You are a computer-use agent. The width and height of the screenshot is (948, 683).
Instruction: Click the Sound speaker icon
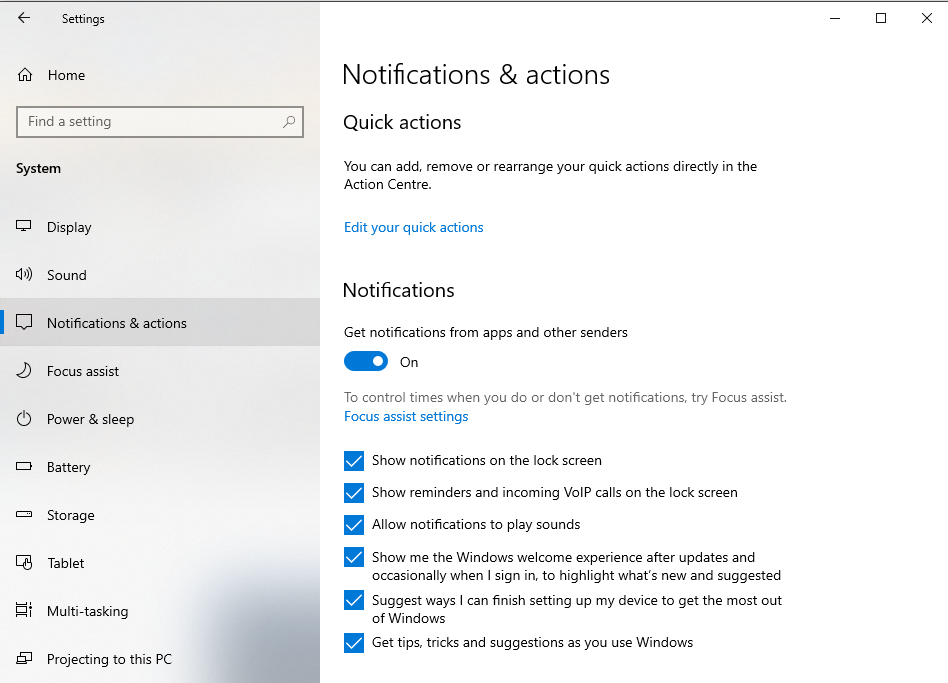[x=24, y=274]
